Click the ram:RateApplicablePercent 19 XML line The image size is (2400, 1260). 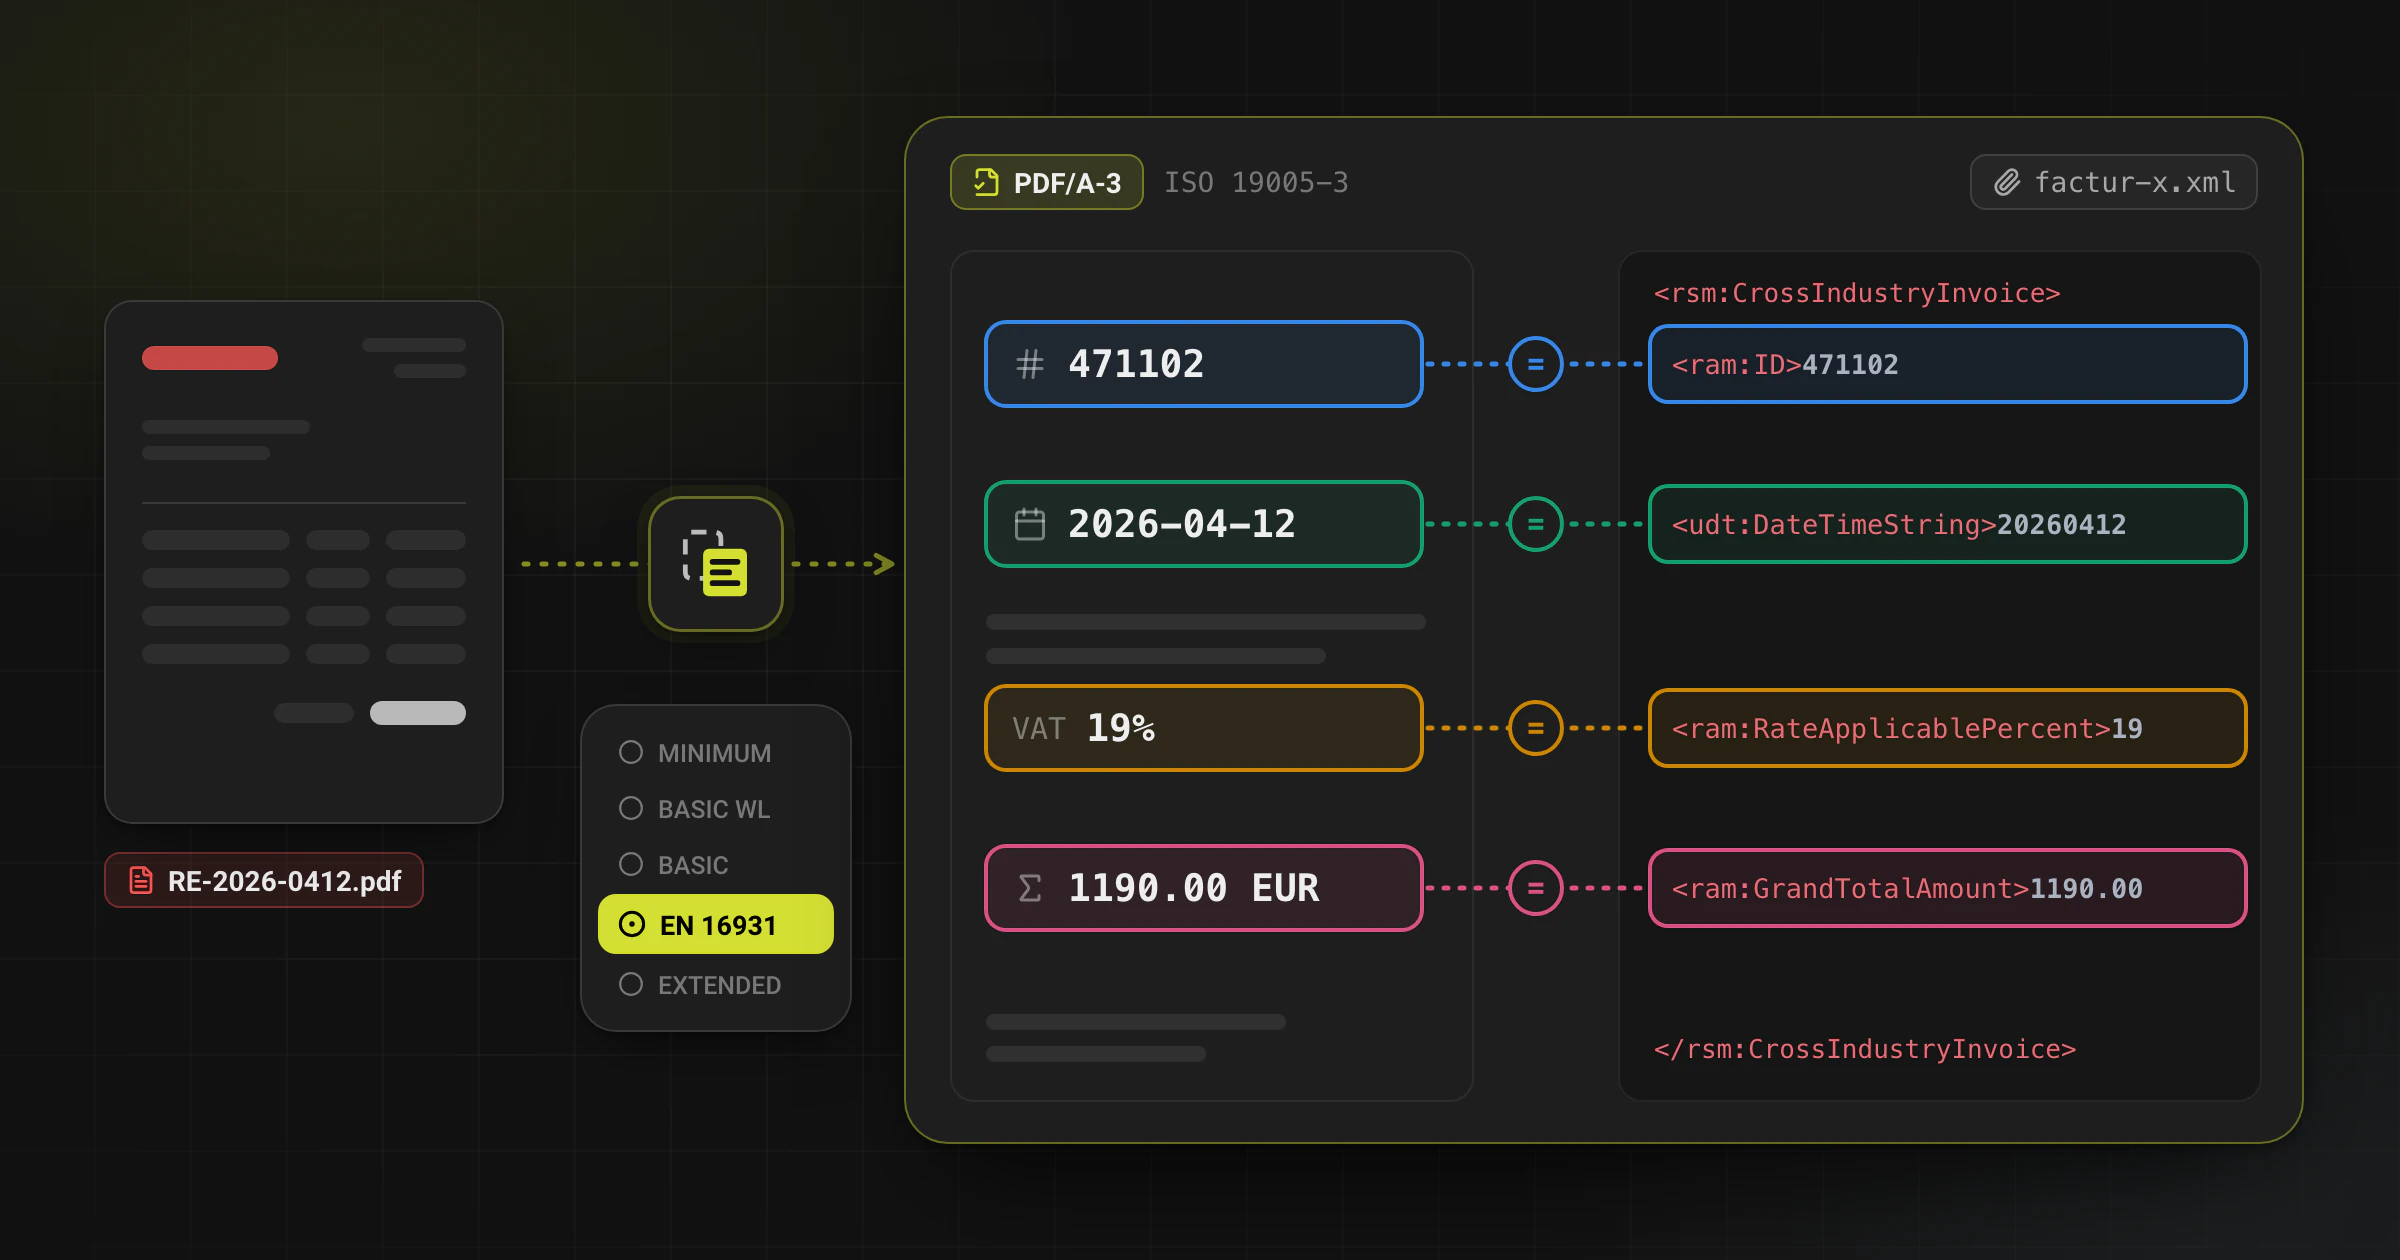[x=1948, y=728]
